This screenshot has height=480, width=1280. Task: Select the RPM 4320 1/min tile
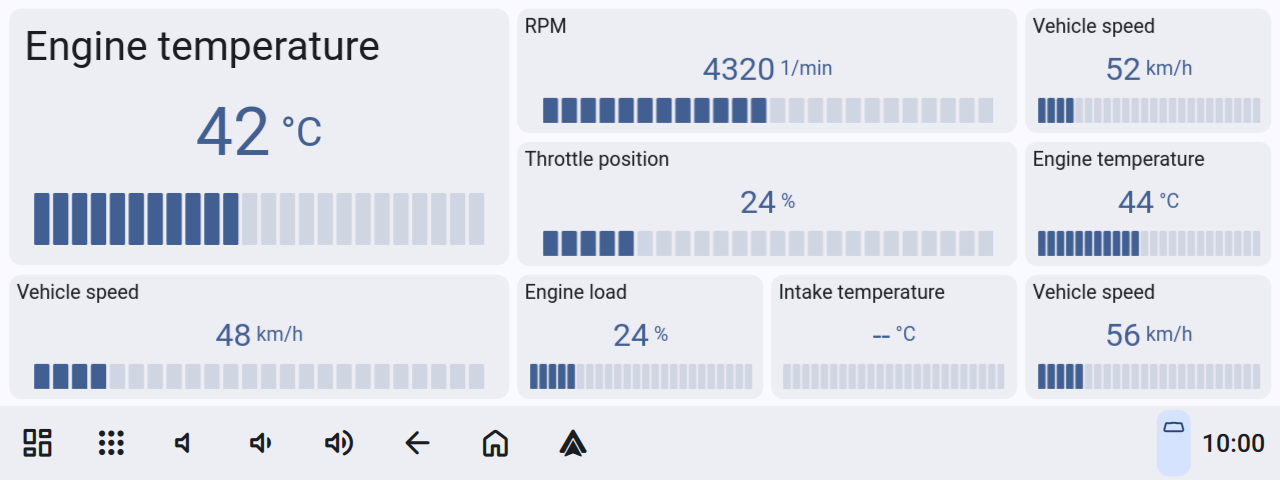pos(767,70)
